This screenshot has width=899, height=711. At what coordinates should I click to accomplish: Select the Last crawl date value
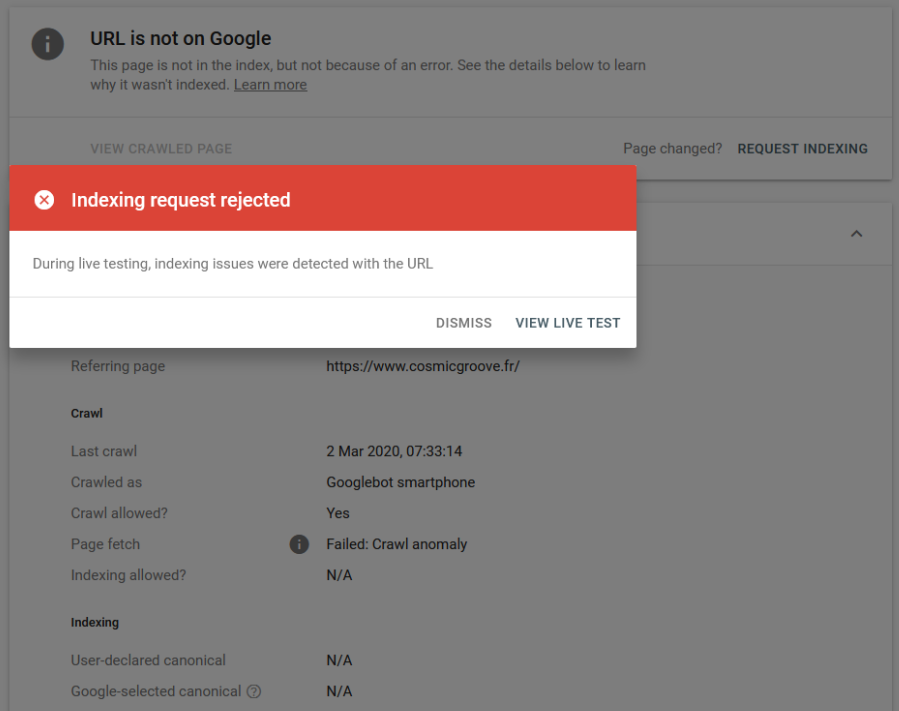tap(393, 451)
